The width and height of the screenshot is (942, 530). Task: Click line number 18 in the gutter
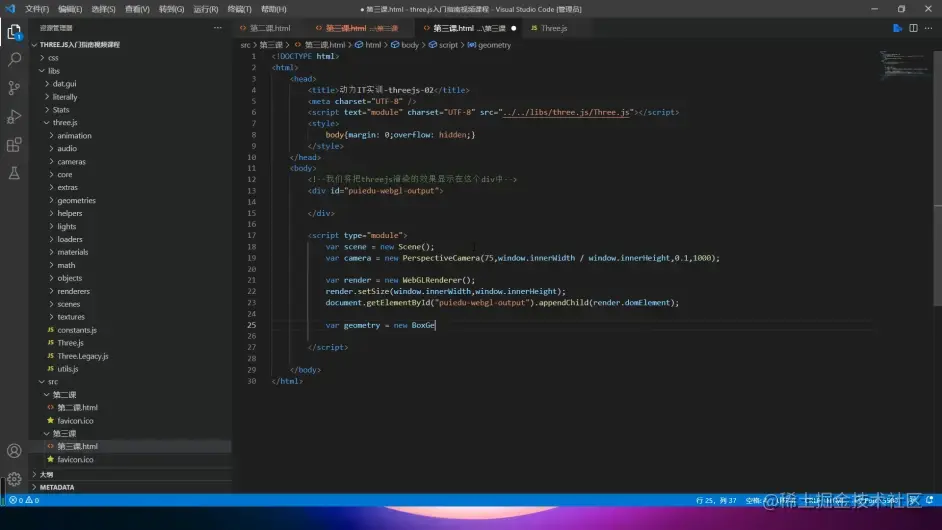click(252, 247)
